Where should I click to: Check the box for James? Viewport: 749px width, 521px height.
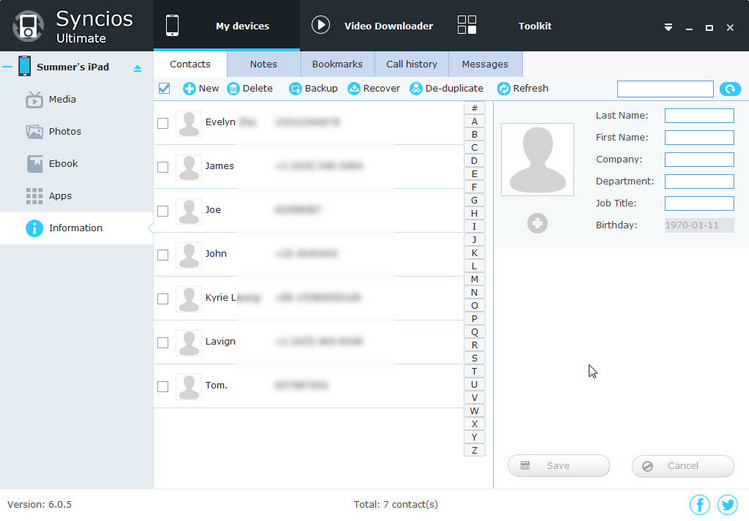click(x=163, y=167)
